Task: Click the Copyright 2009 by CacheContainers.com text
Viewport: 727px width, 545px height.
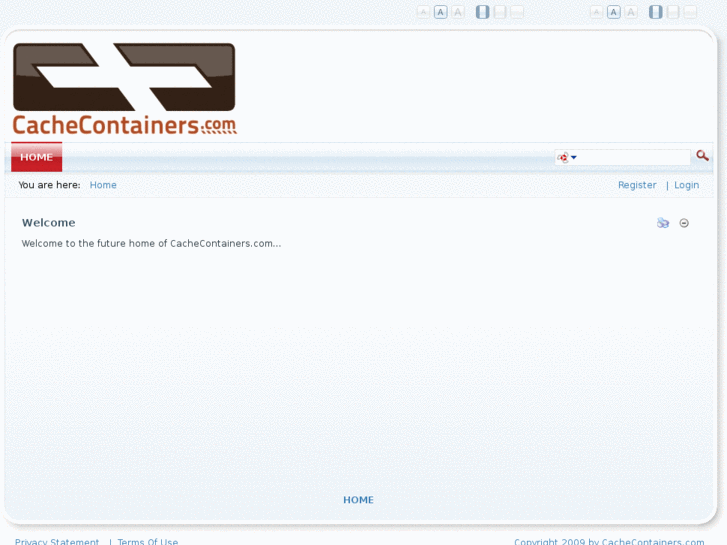Action: click(x=609, y=542)
